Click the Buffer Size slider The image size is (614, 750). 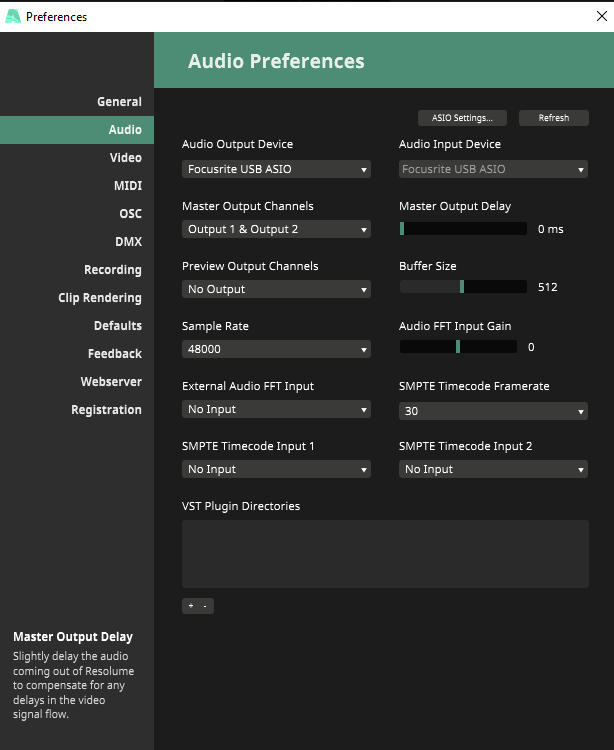[463, 287]
